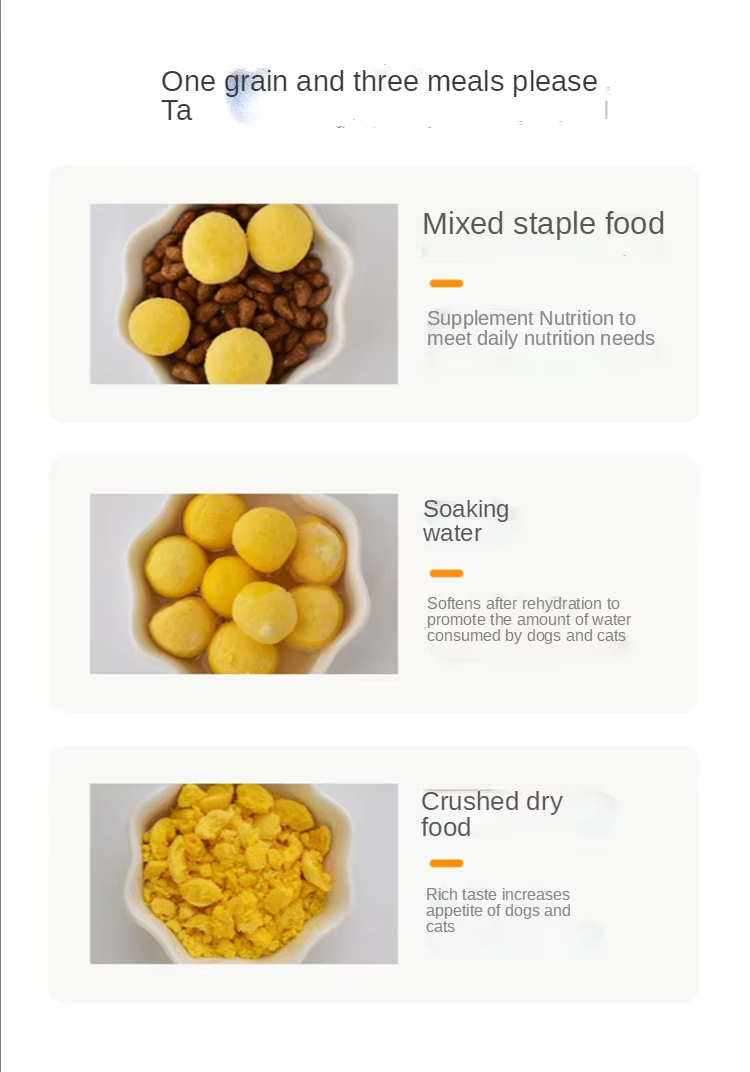Click the "Rich taste increases appetite" text
750x1072 pixels.
(498, 895)
